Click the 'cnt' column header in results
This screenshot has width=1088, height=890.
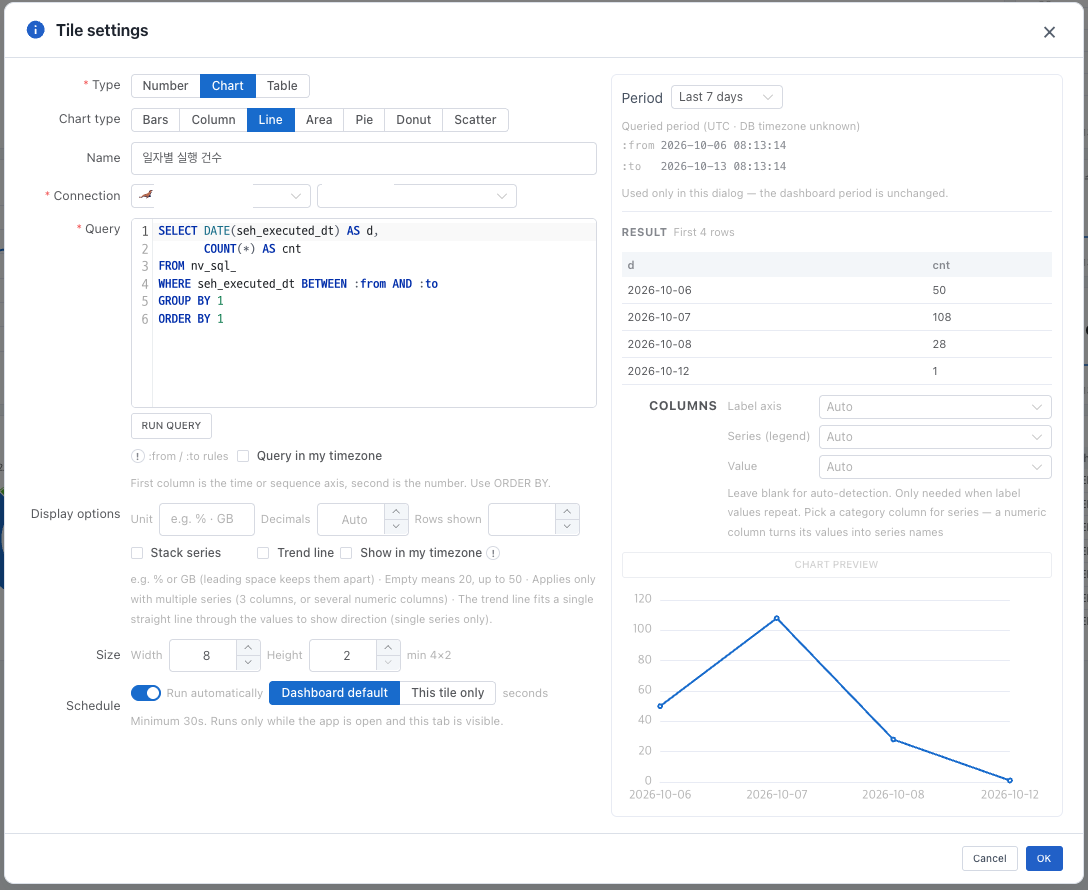(941, 265)
